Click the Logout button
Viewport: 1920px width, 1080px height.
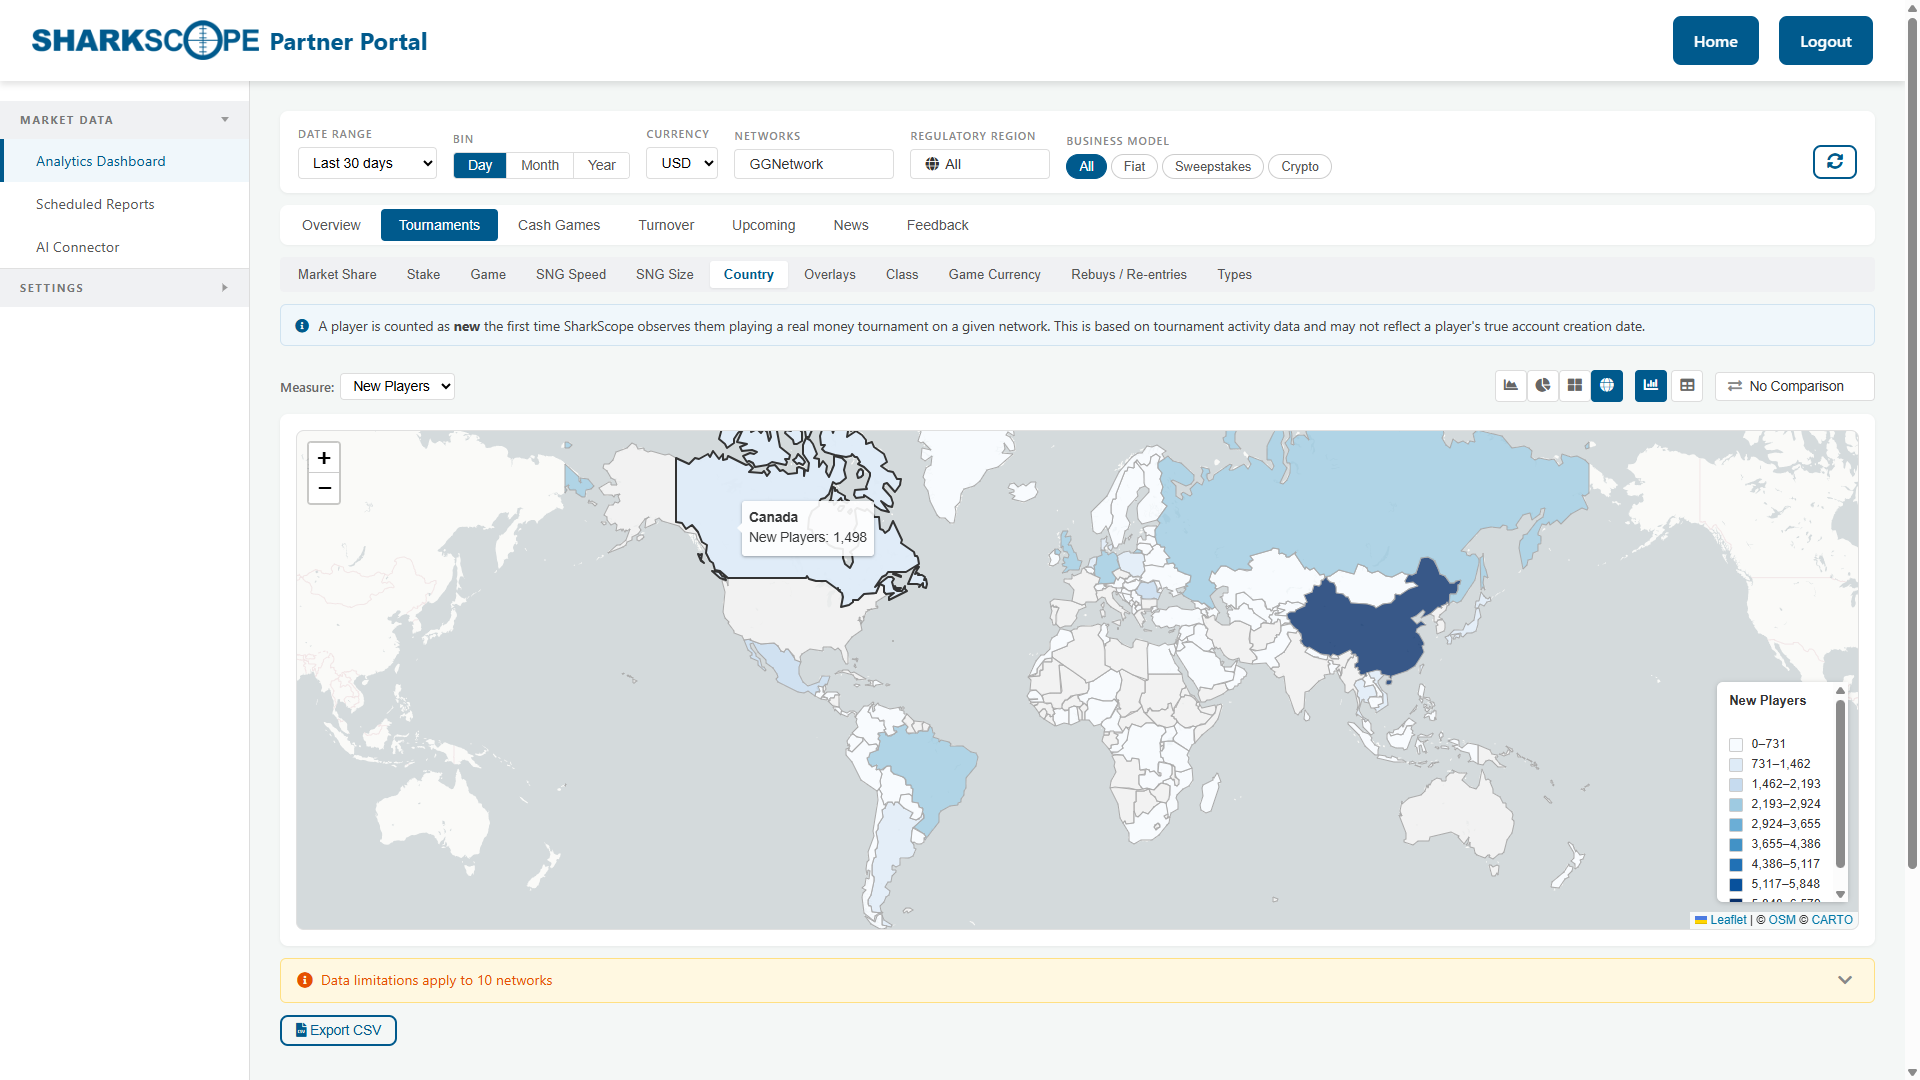[1826, 41]
